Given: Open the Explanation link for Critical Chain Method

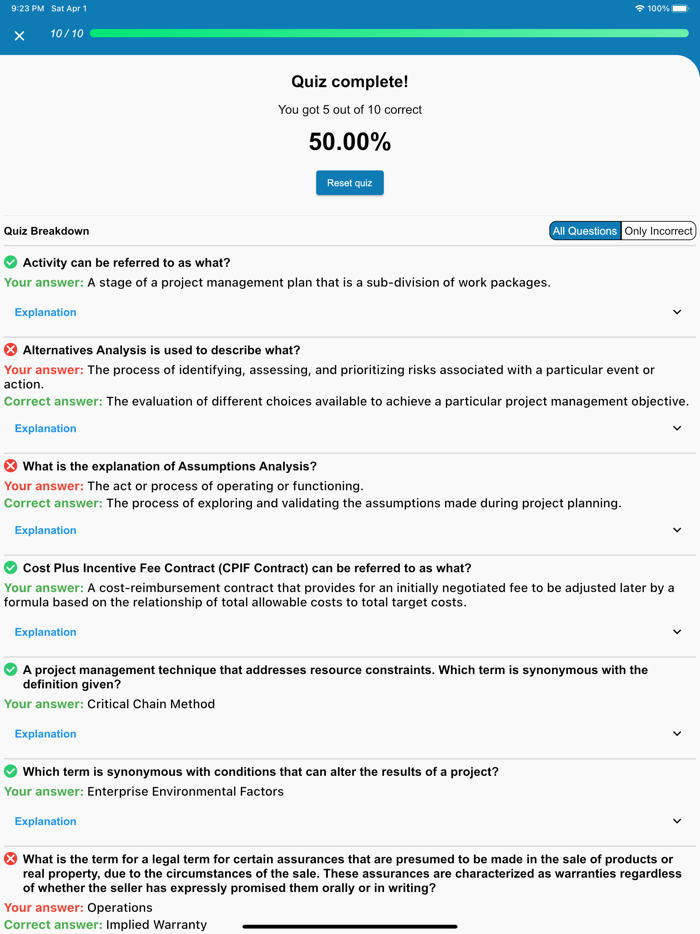Looking at the screenshot, I should click(x=45, y=733).
